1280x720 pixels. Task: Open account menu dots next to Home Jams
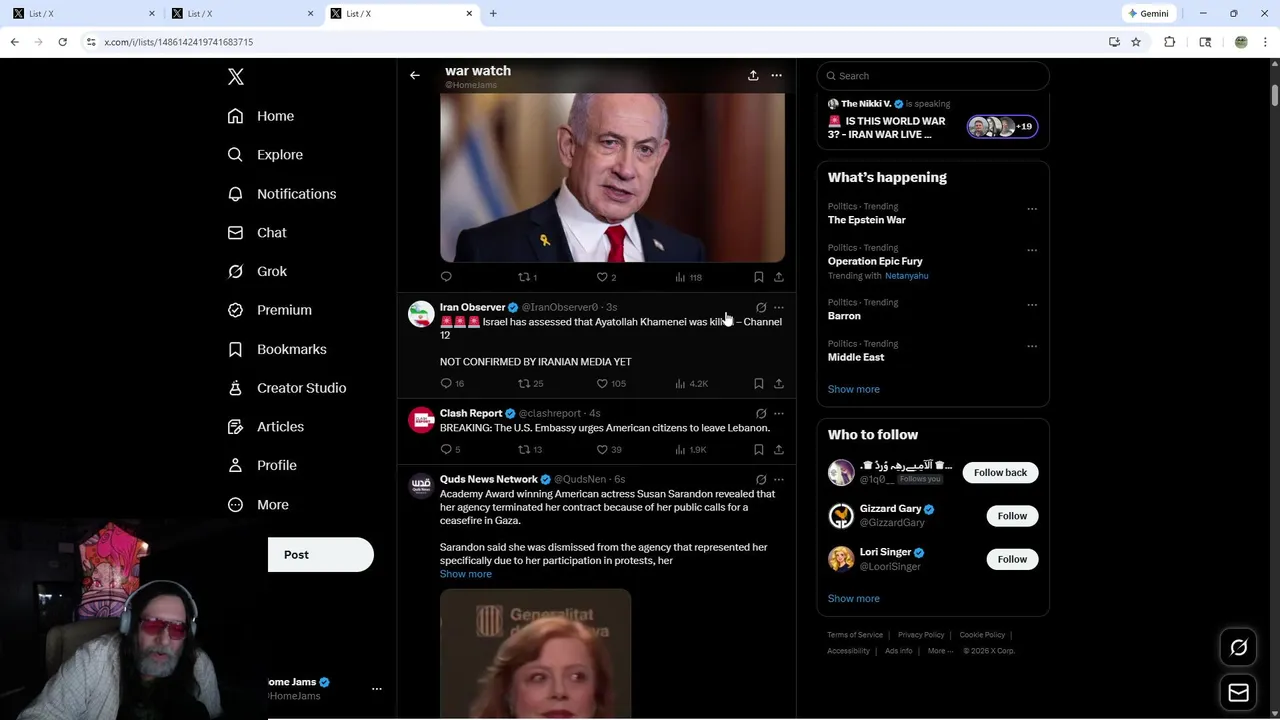(x=377, y=689)
